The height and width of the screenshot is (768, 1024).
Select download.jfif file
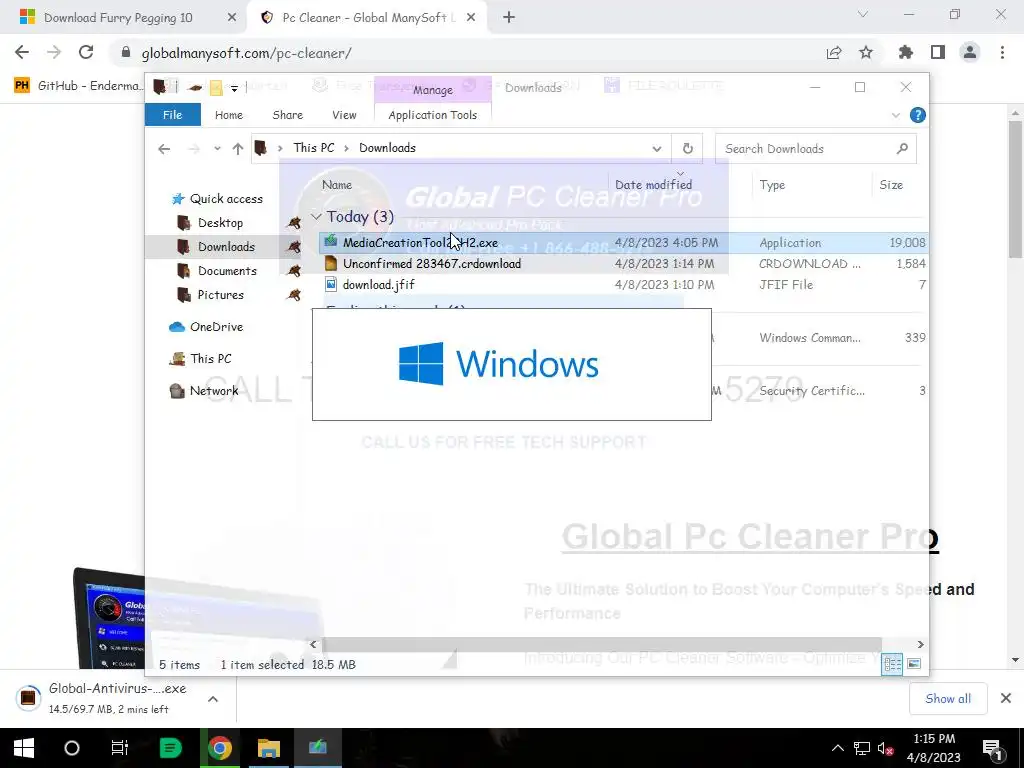pos(379,285)
